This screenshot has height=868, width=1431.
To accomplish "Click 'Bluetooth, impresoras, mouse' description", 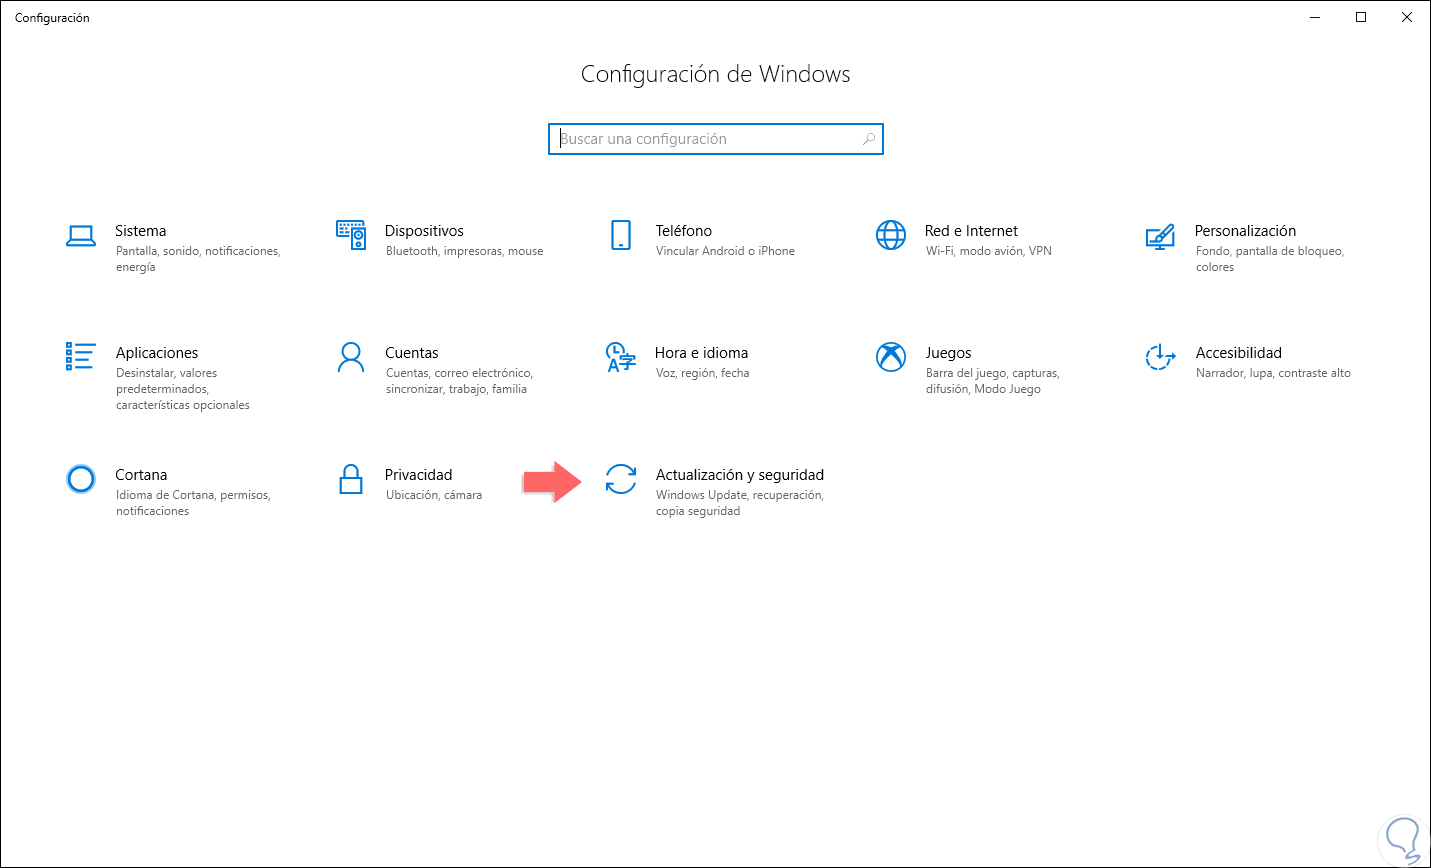I will click(465, 251).
